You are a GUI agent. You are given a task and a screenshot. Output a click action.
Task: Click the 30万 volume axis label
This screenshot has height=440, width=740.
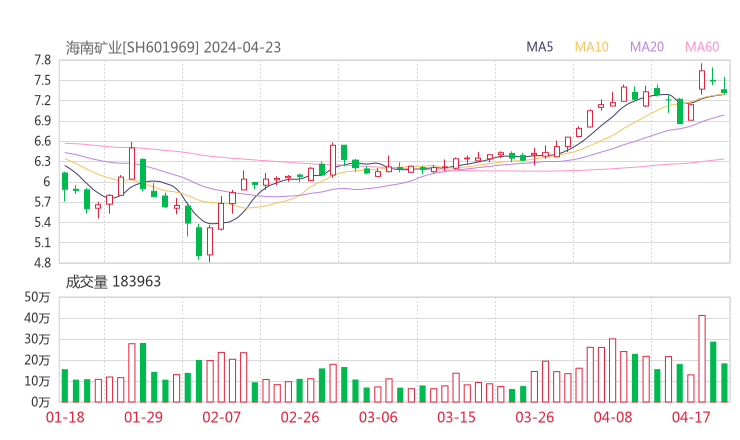(37, 339)
